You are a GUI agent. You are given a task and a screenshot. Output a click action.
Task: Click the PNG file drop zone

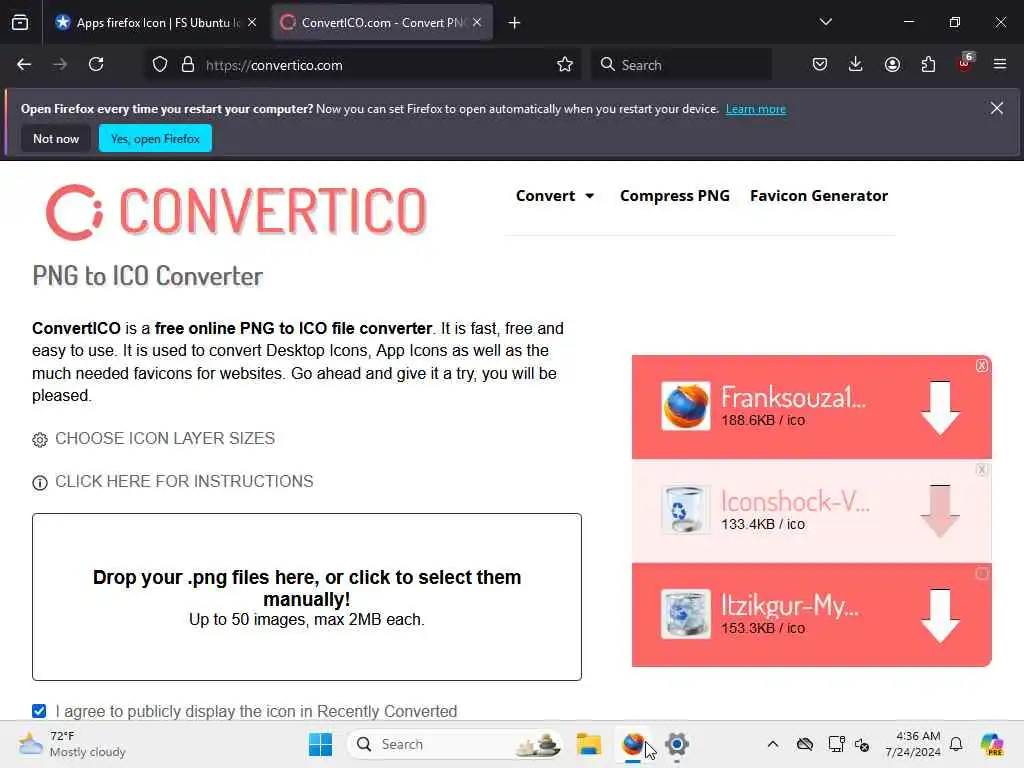tap(307, 597)
